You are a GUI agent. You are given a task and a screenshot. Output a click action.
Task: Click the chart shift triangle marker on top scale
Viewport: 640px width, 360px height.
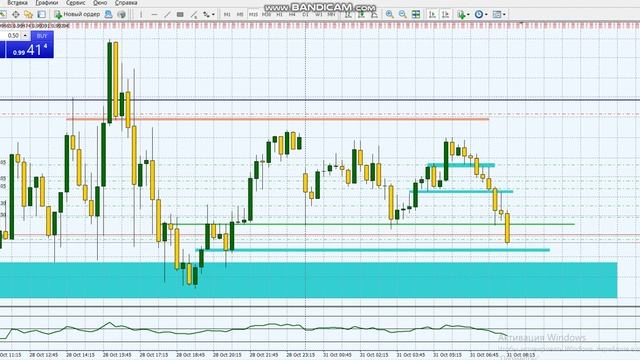(x=522, y=24)
